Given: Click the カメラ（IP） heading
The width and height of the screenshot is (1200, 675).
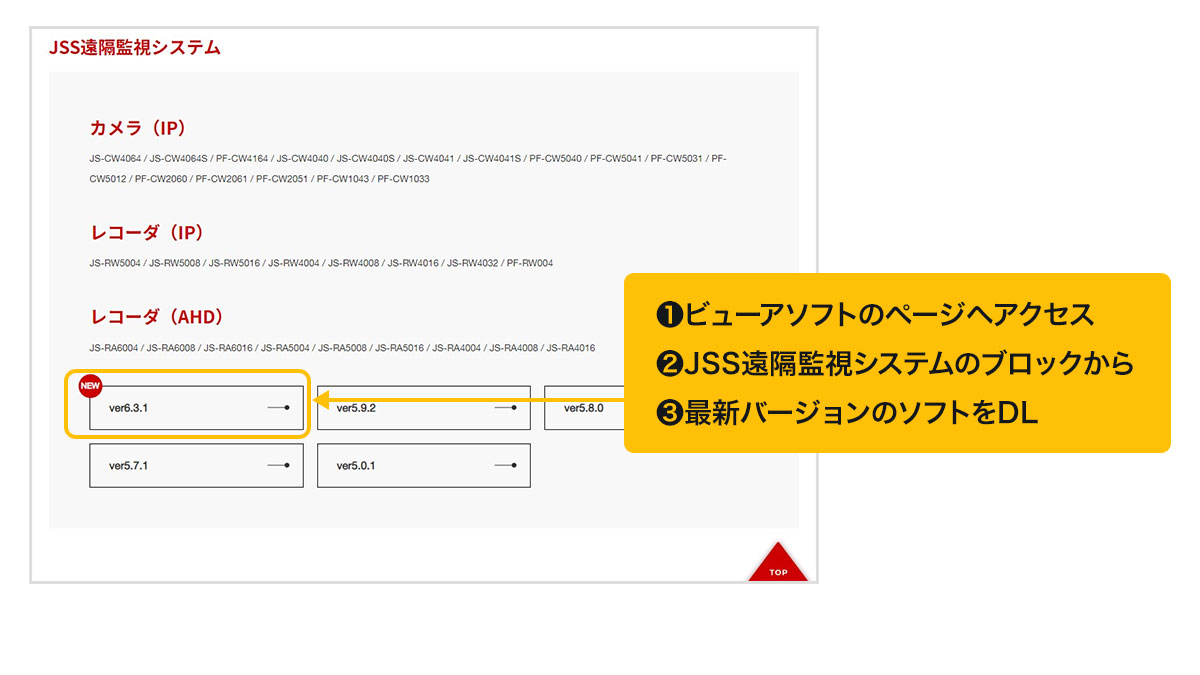Looking at the screenshot, I should [x=138, y=128].
